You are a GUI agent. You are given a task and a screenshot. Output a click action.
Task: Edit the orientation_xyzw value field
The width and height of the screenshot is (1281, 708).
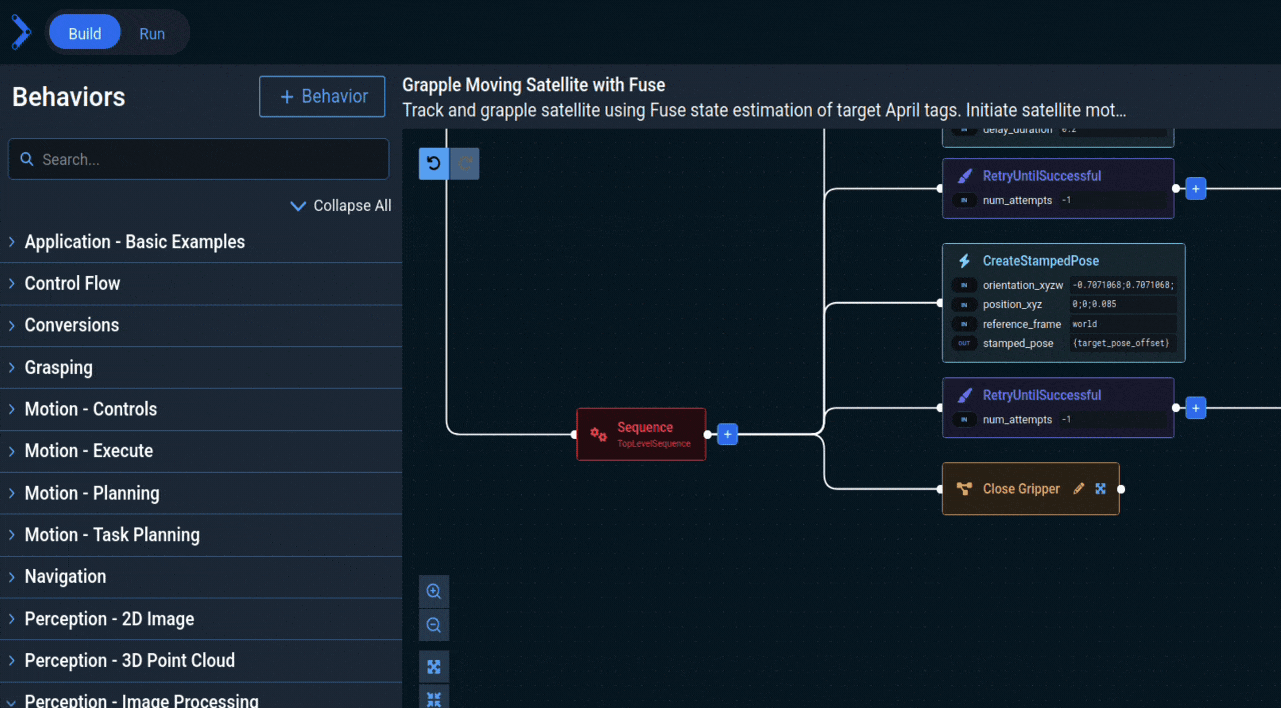pyautogui.click(x=1123, y=285)
